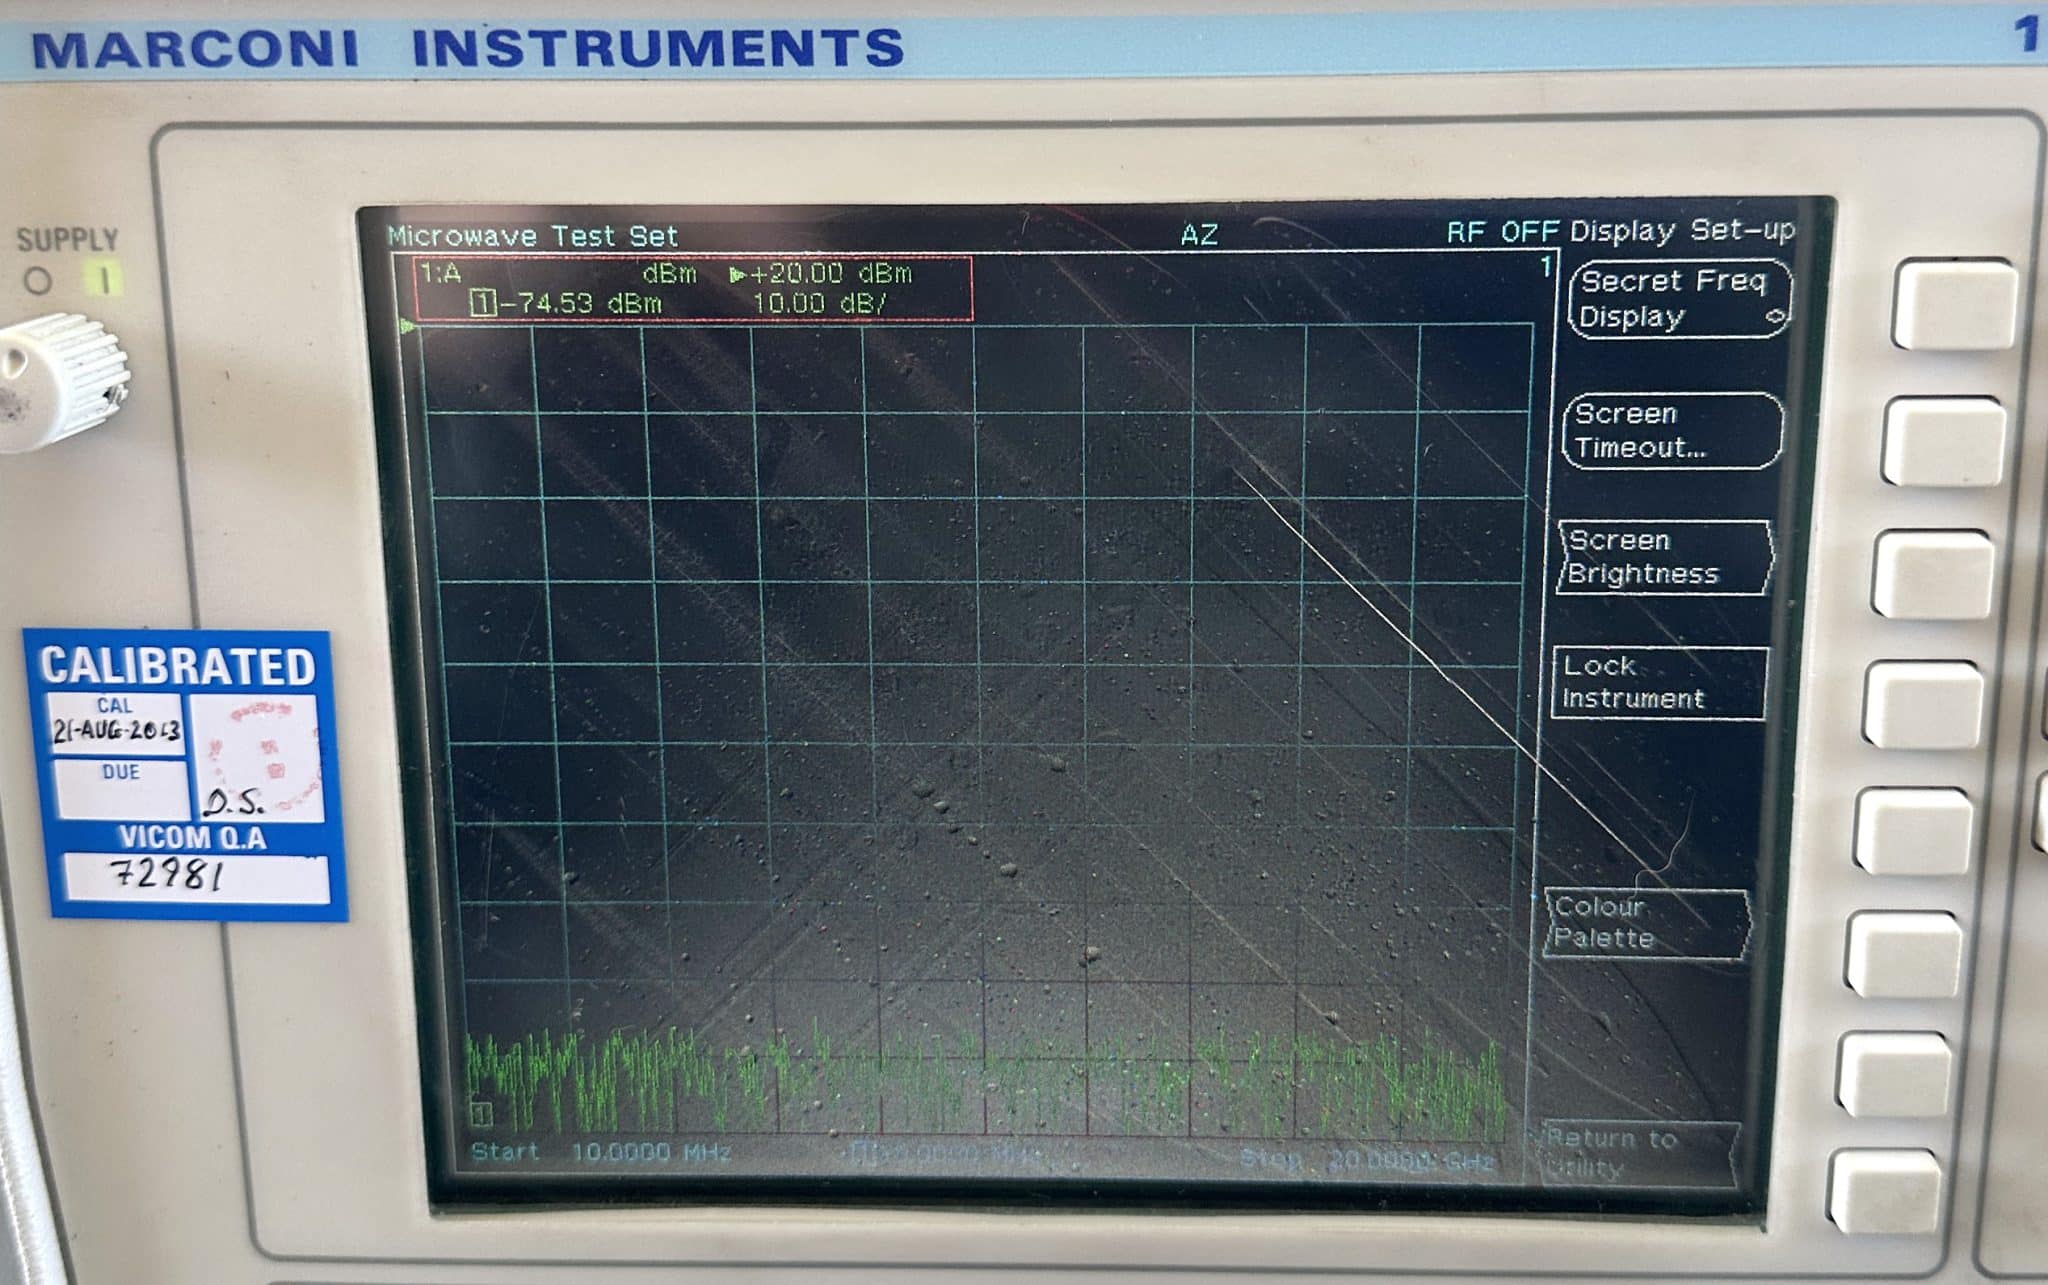Click the CALIBRATED sticker heading
This screenshot has width=2048, height=1285.
pyautogui.click(x=178, y=665)
